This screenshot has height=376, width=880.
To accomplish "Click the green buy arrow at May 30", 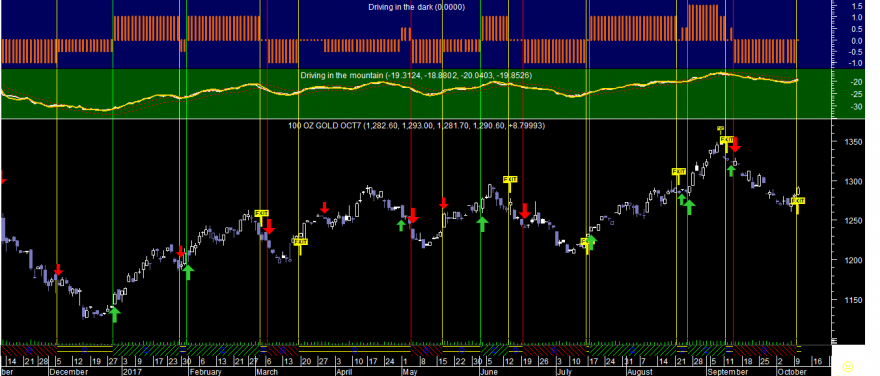I will (482, 223).
